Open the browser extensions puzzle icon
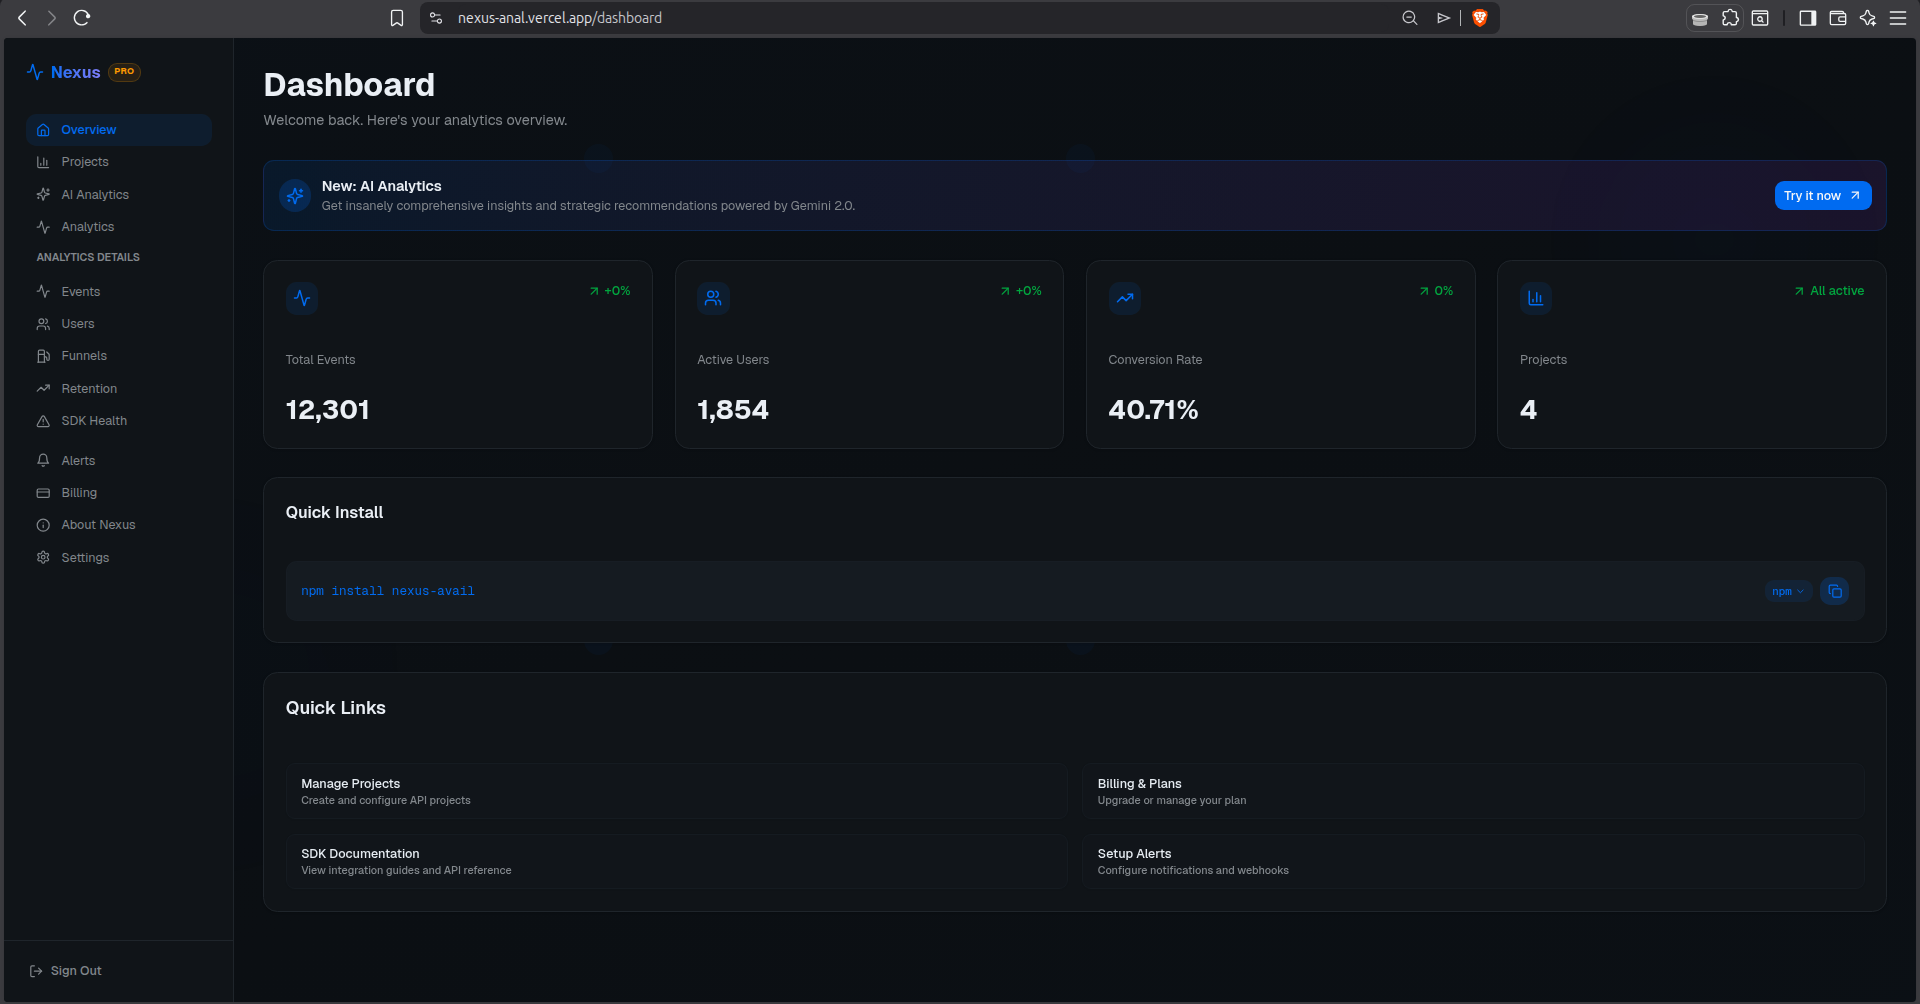1920x1004 pixels. click(1730, 18)
